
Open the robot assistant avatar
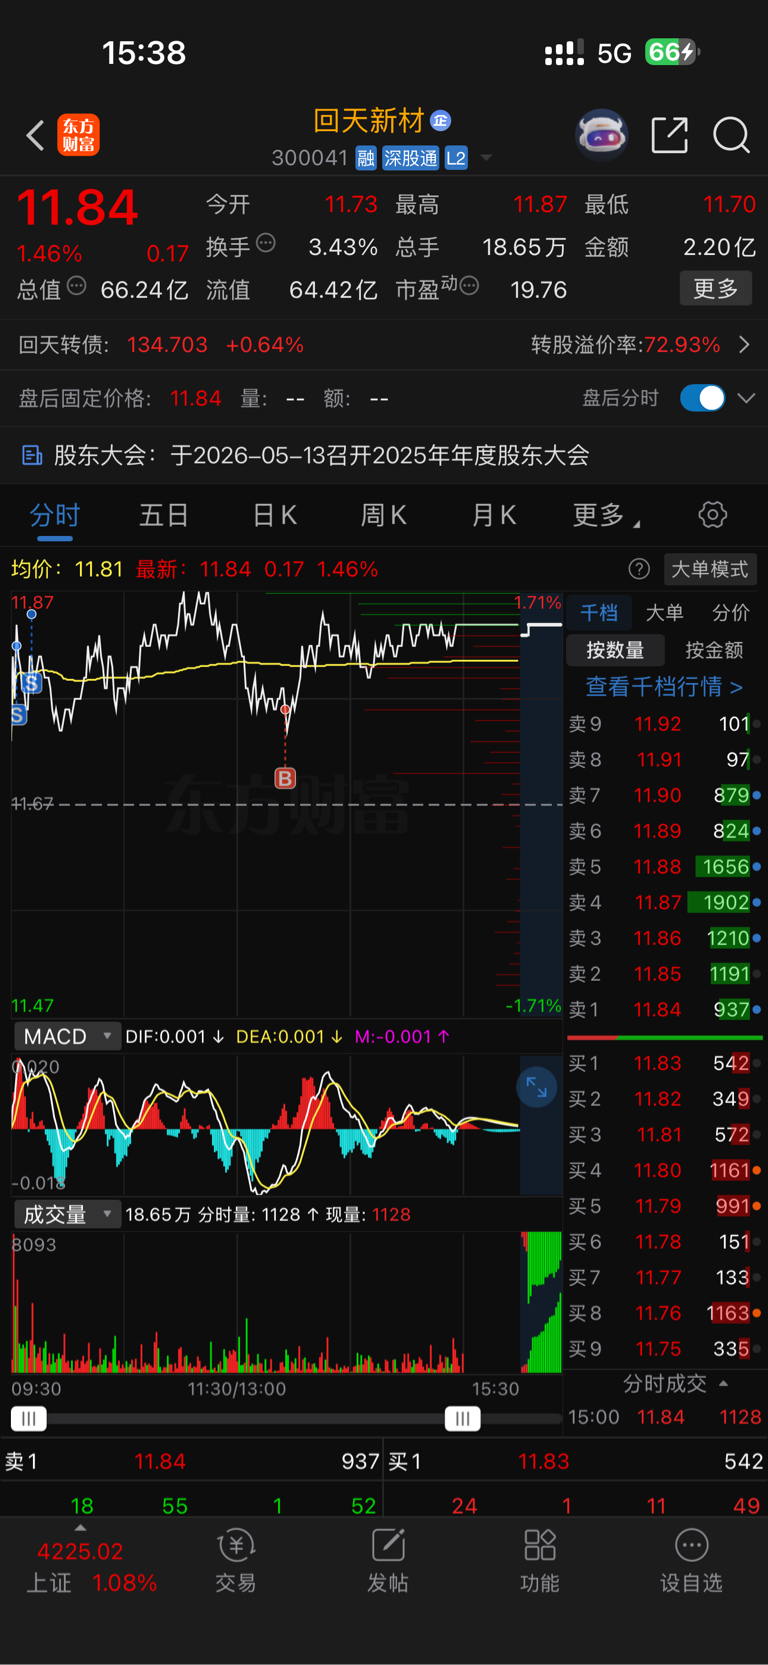[601, 134]
